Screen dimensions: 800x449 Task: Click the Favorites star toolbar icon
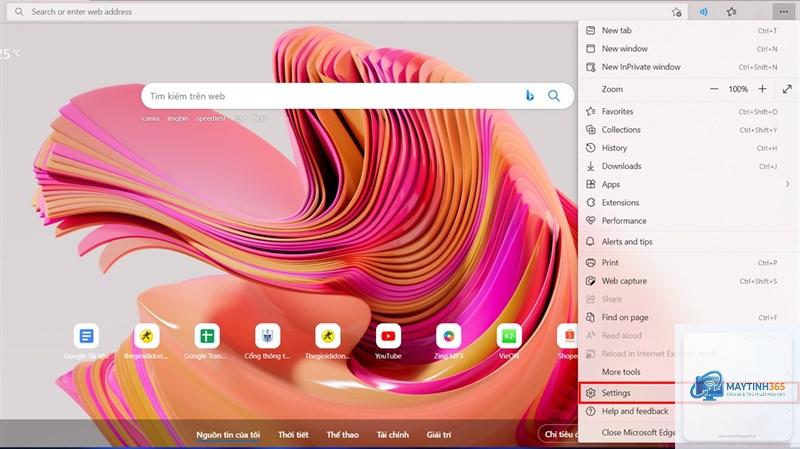[732, 12]
